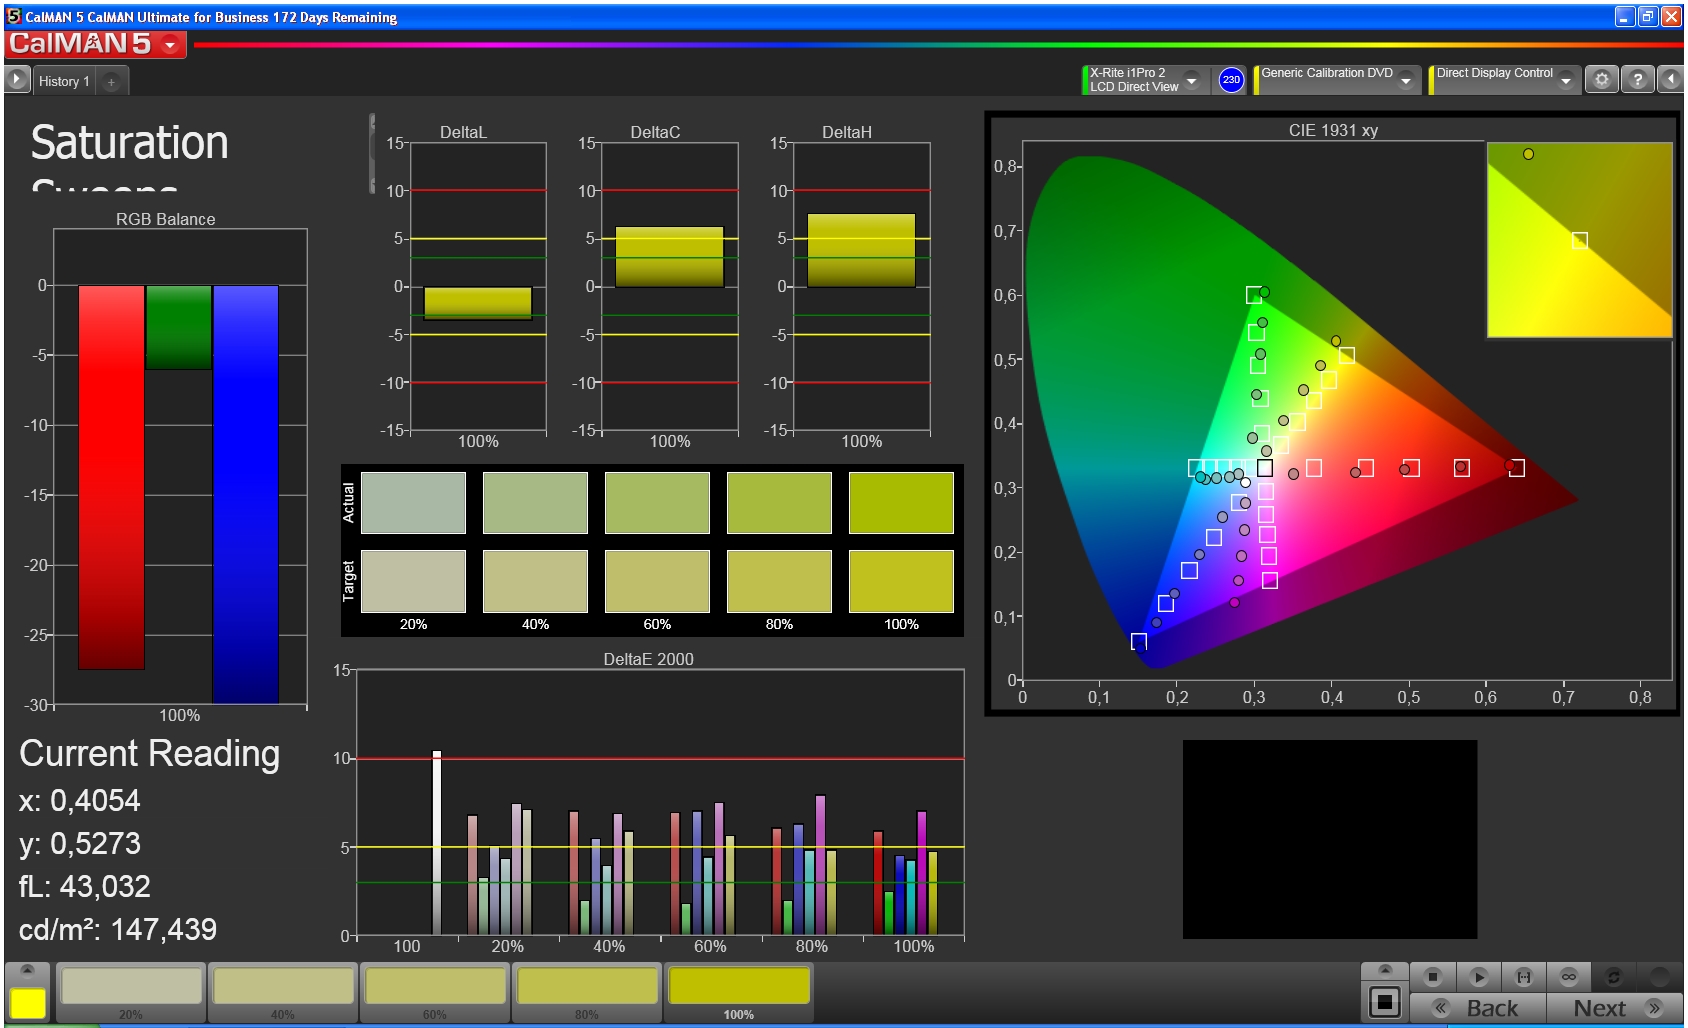Open settings with the gear icon

point(1601,80)
